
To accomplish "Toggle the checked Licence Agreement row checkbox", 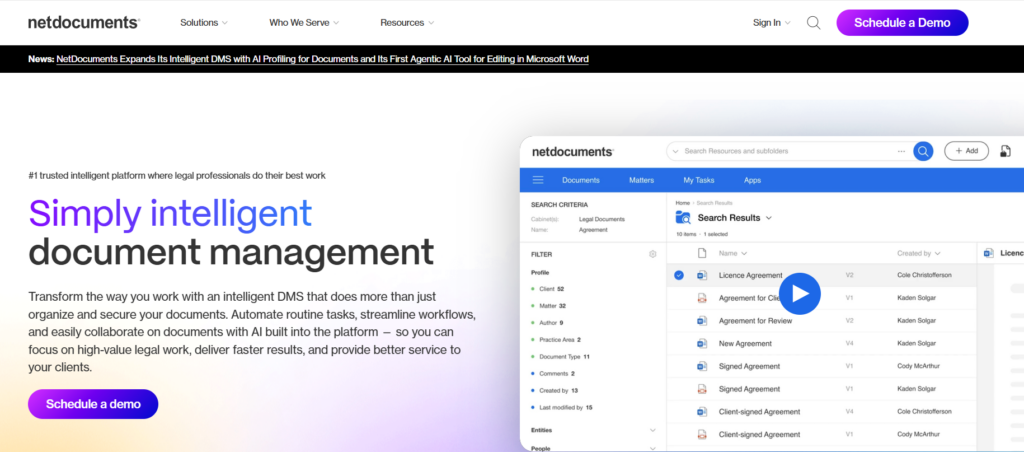I will [x=679, y=275].
